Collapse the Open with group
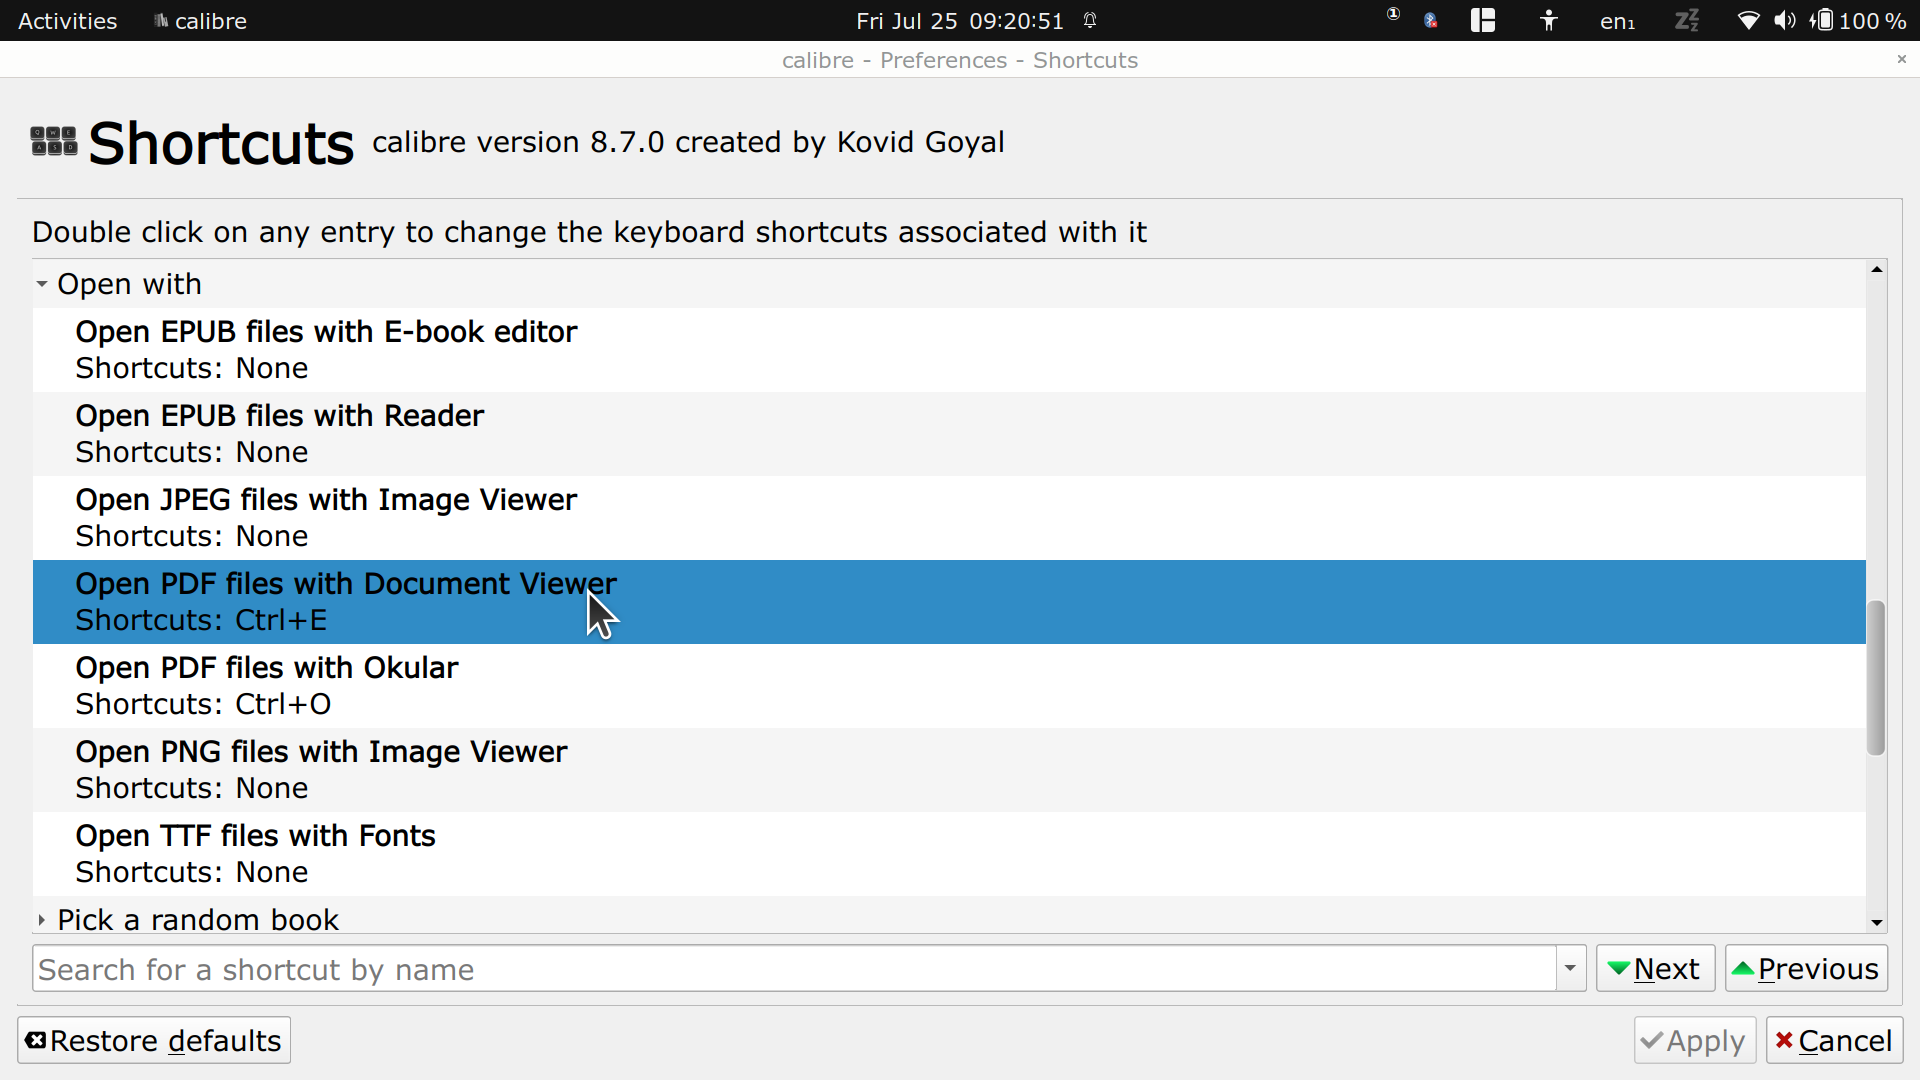 point(42,284)
